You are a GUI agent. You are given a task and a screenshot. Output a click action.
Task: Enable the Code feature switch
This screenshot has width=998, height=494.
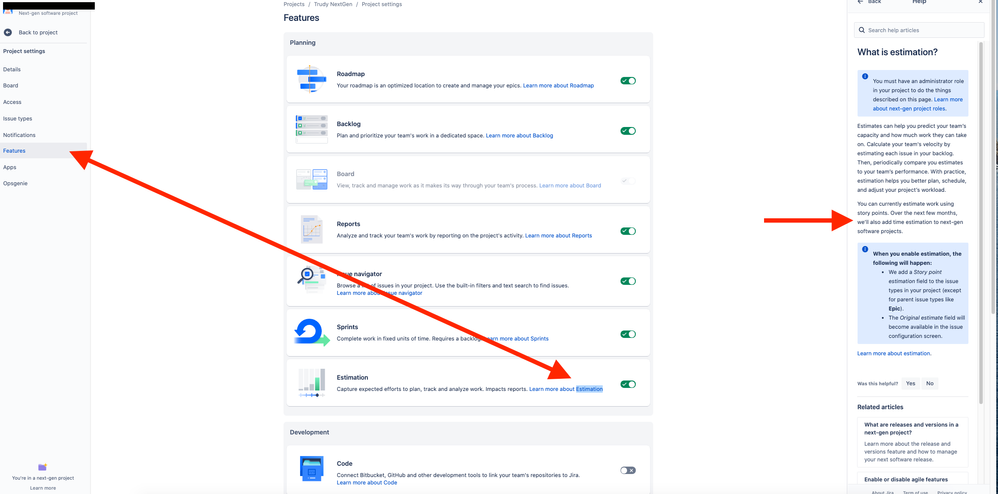coord(628,470)
